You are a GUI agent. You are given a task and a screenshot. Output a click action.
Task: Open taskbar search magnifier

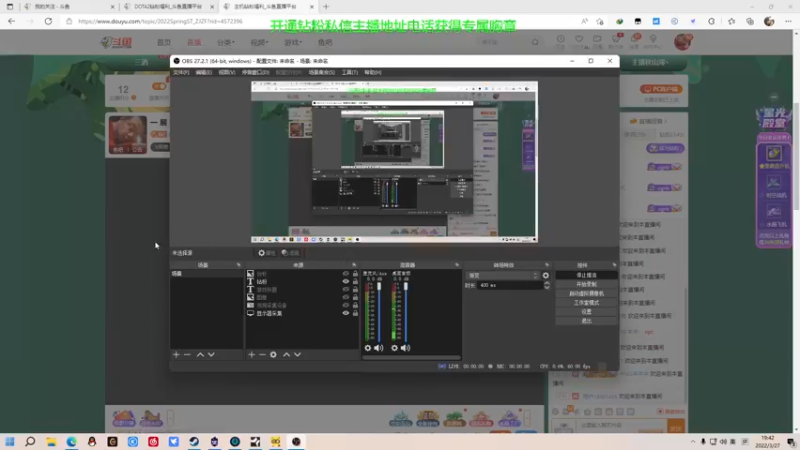[30, 441]
